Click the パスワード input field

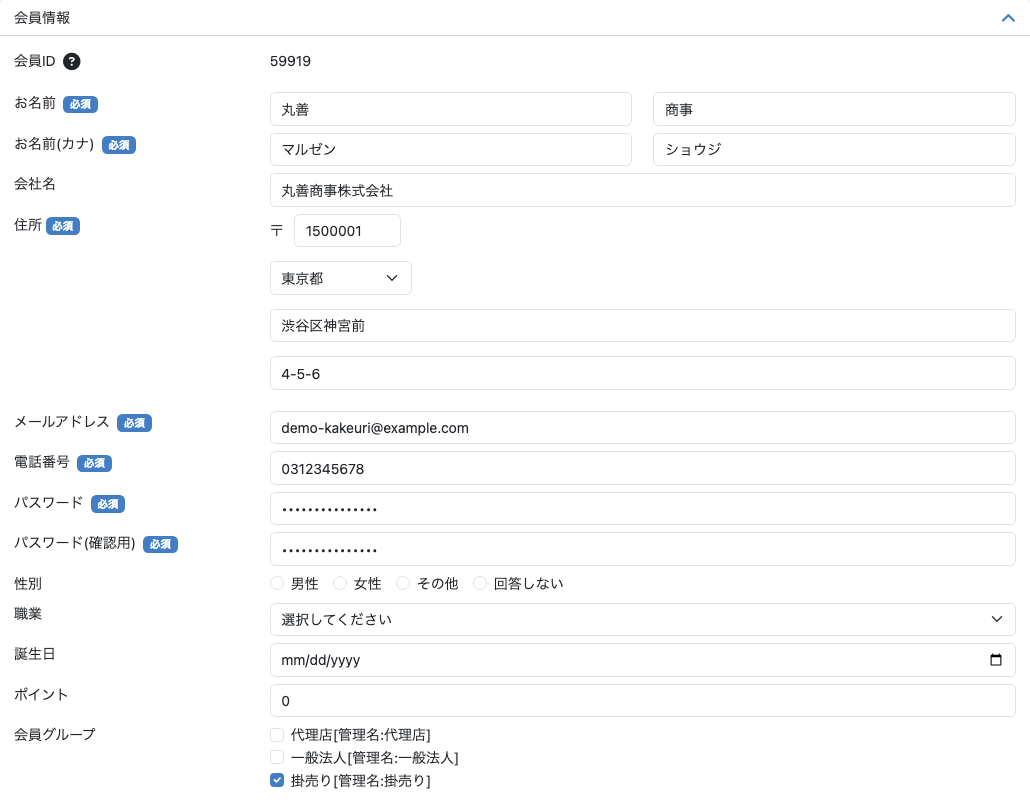point(642,509)
